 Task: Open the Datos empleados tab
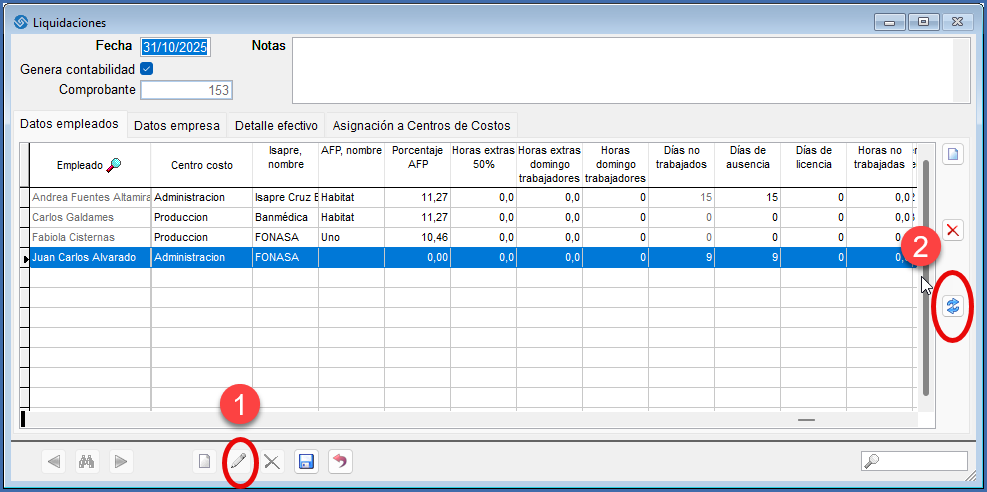point(69,123)
